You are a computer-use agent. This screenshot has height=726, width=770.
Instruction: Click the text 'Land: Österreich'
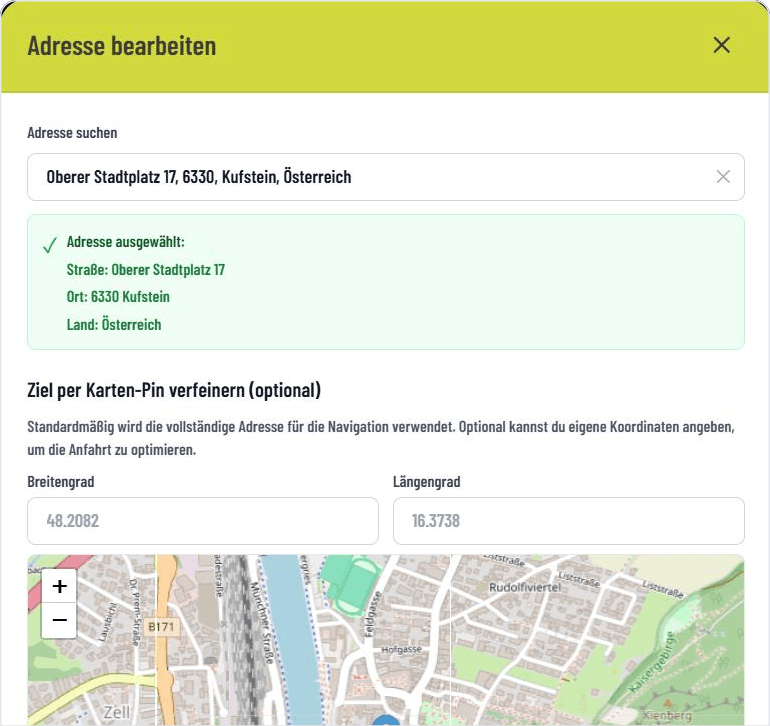click(114, 325)
